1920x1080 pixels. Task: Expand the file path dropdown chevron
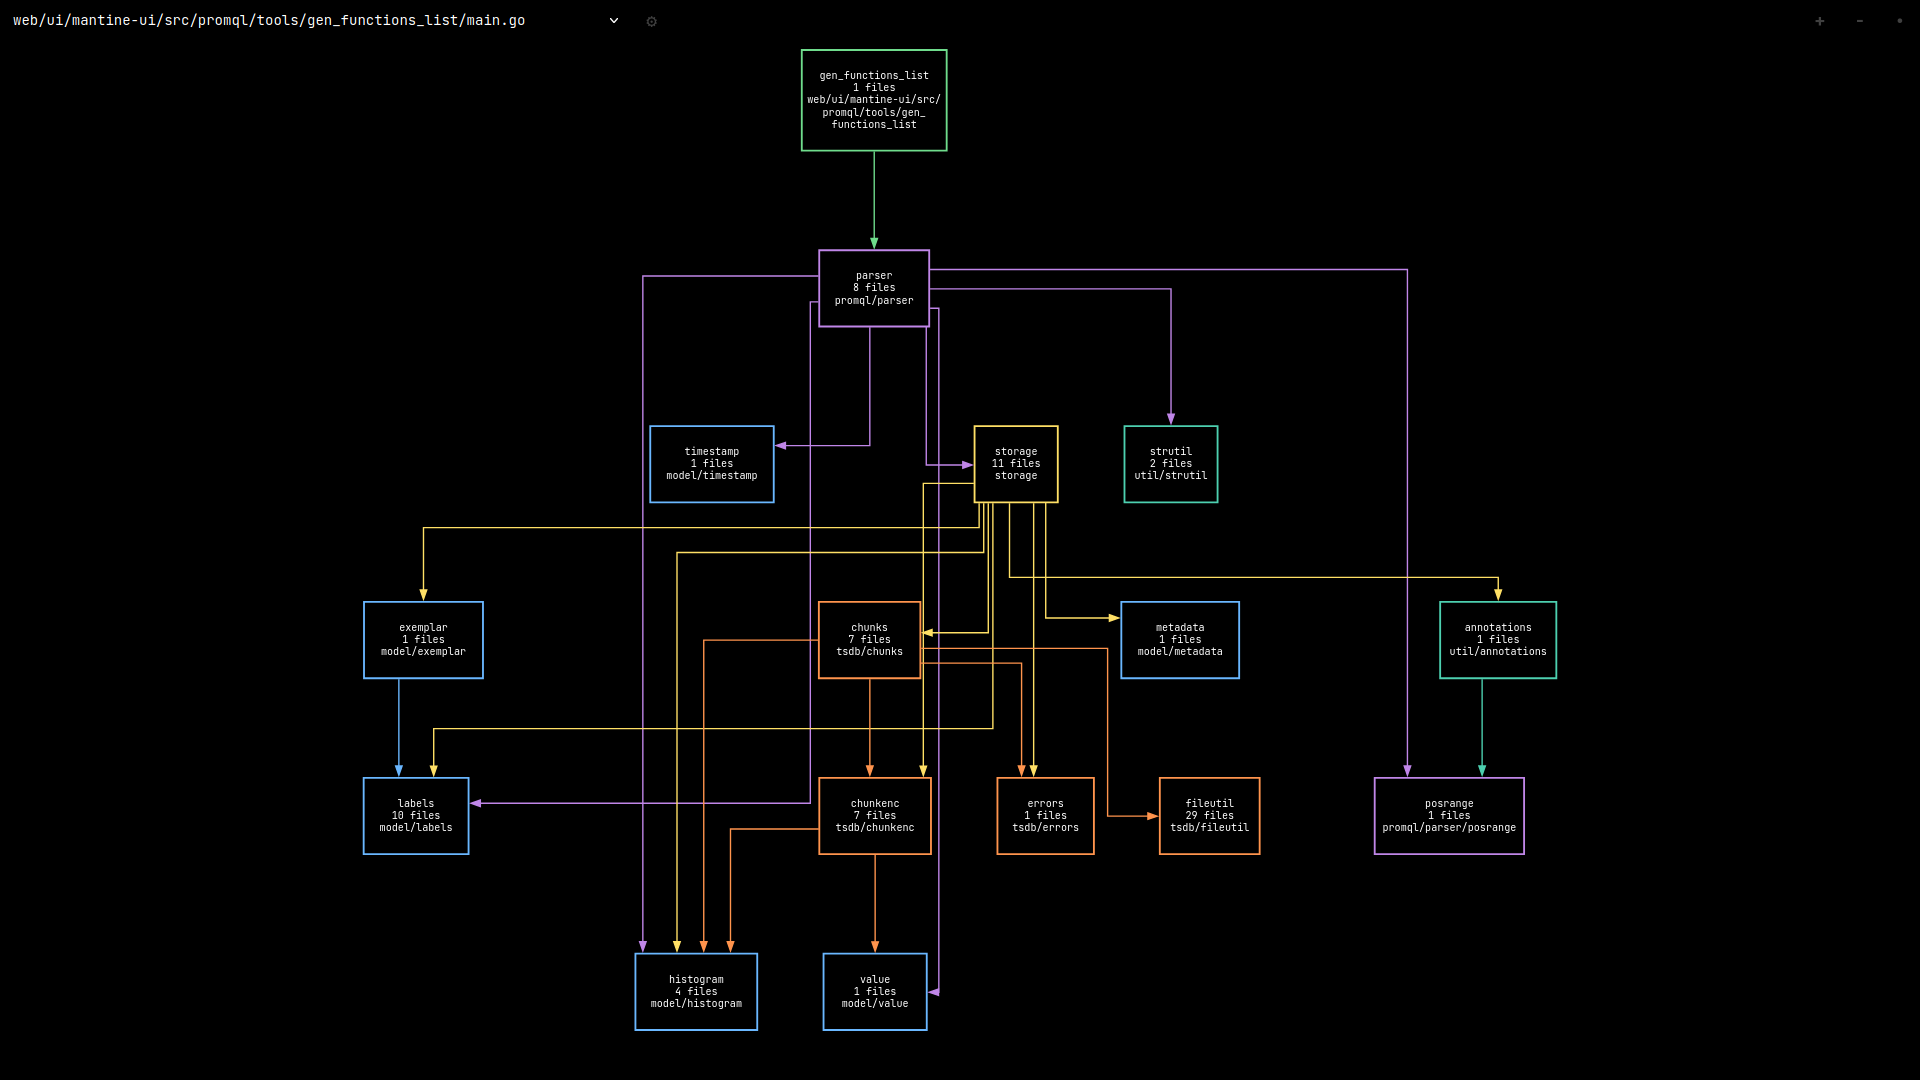614,21
